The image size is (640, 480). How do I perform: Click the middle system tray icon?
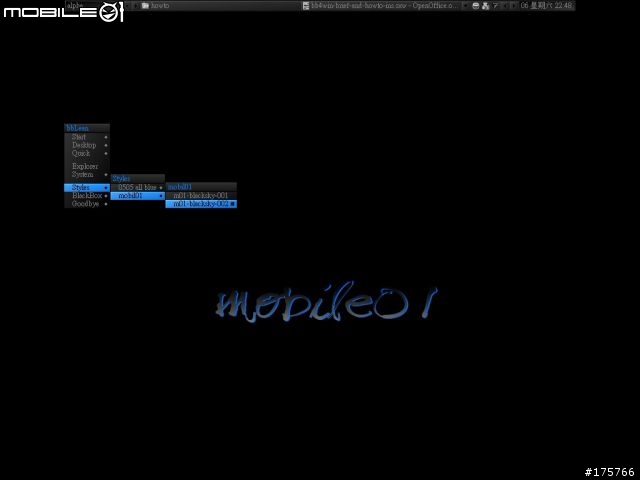point(485,6)
